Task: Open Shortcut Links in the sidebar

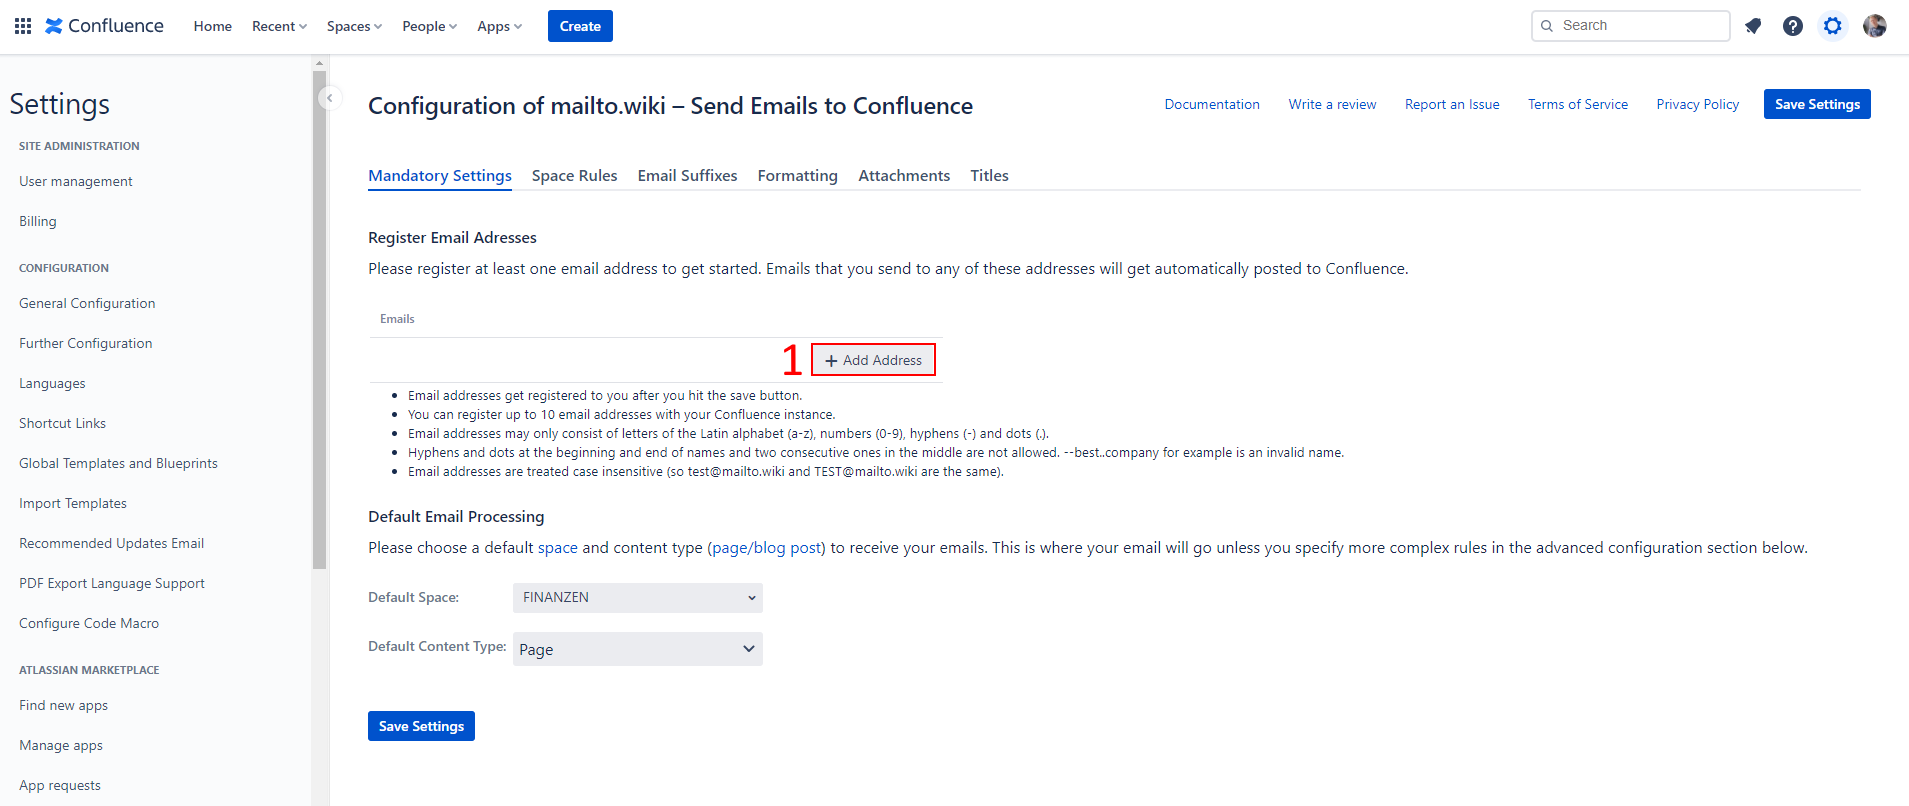Action: 62,423
